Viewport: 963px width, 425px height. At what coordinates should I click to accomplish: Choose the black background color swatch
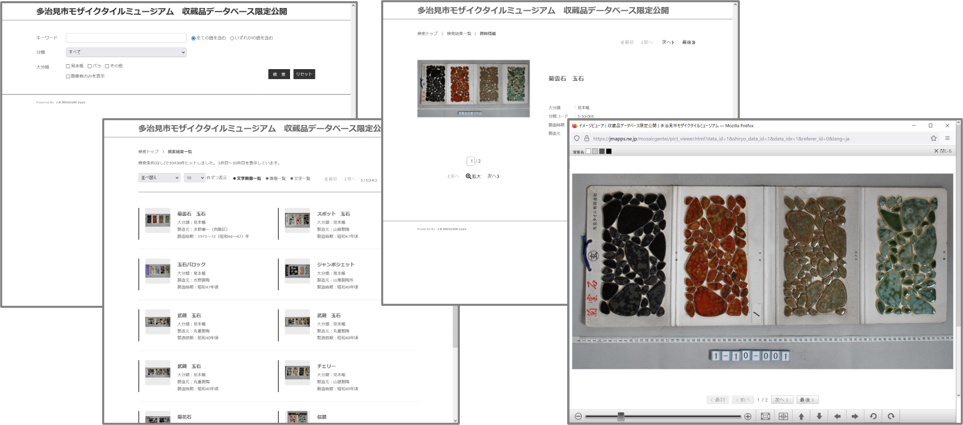[x=608, y=152]
